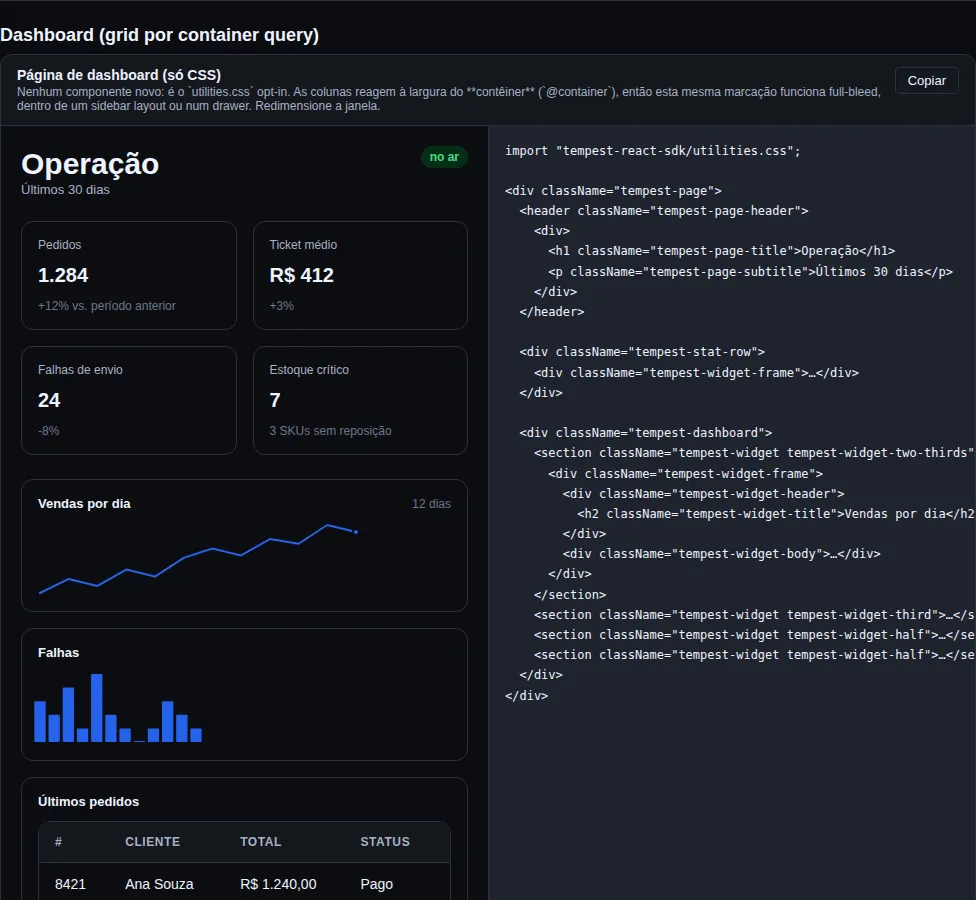
Task: Click the '12 dias' label
Action: [x=431, y=504]
